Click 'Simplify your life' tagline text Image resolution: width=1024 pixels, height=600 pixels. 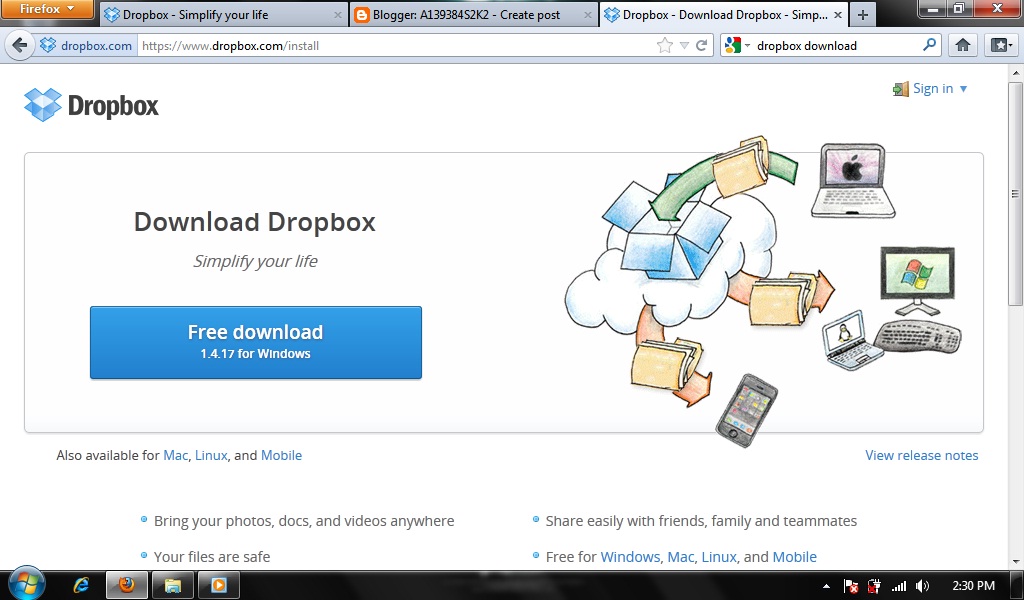pyautogui.click(x=255, y=261)
